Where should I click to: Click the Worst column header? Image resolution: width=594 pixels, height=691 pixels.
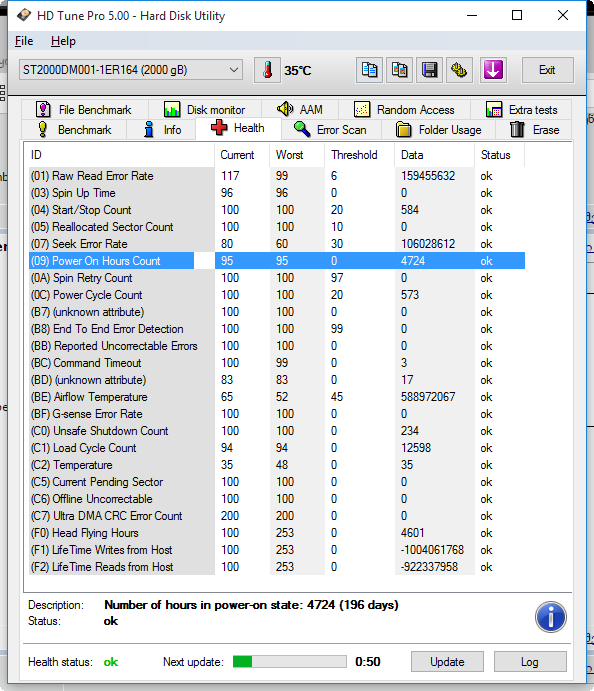pyautogui.click(x=297, y=155)
